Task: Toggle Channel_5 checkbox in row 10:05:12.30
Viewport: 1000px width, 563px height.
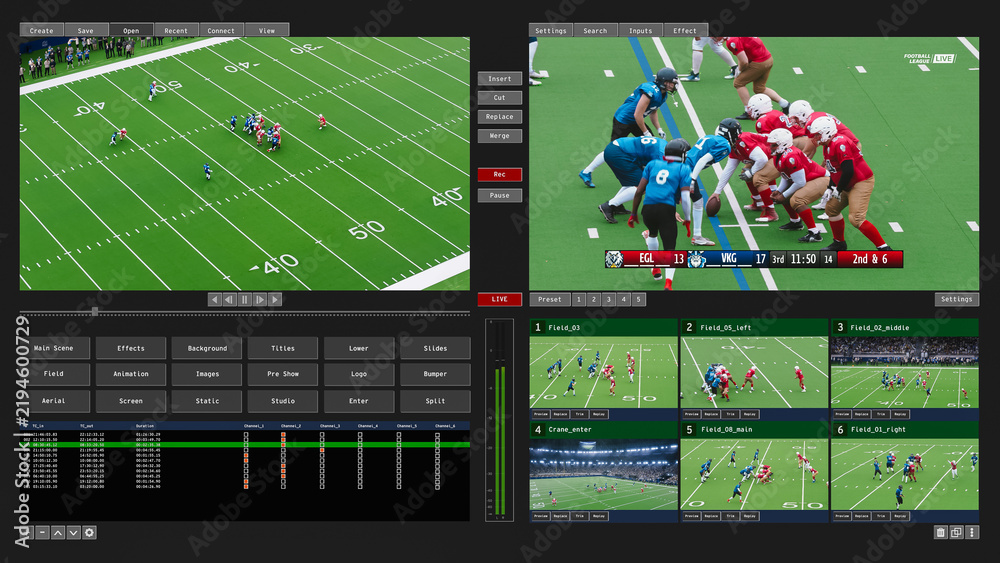Action: coord(399,460)
